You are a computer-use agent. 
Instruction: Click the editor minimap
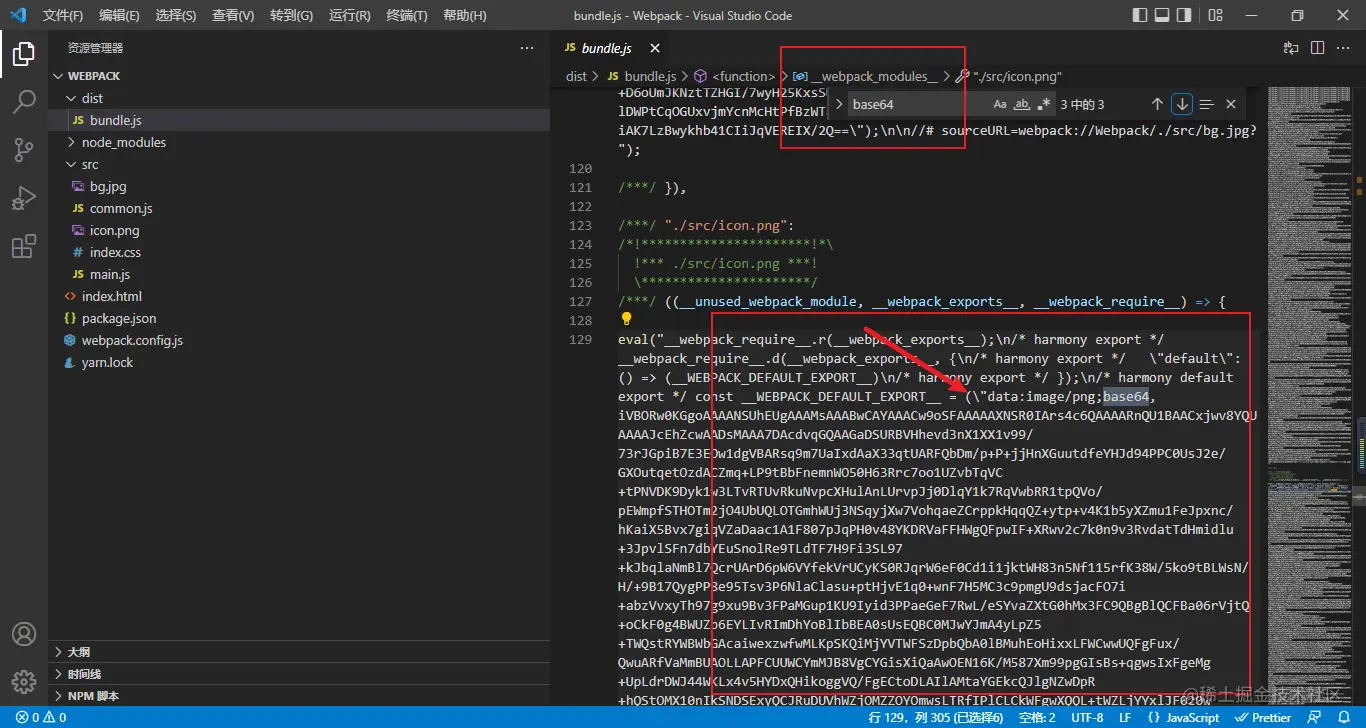coord(1308,395)
